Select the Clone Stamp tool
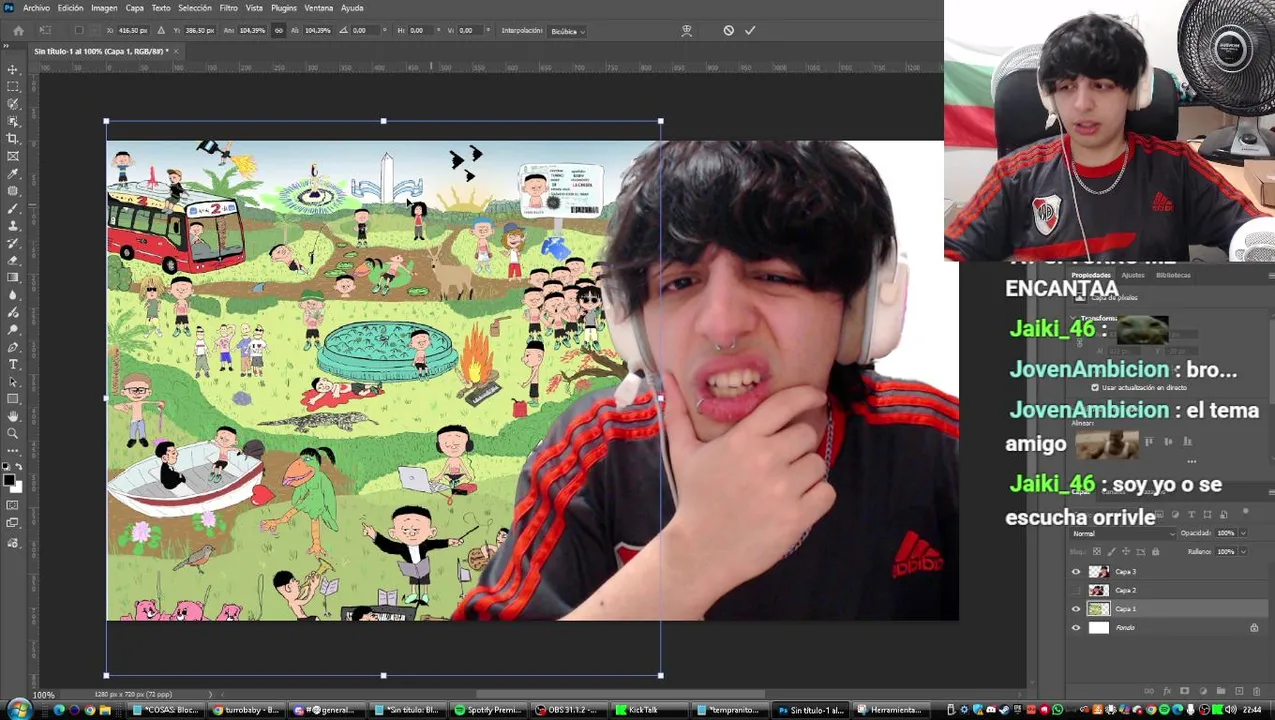1275x720 pixels. tap(13, 226)
